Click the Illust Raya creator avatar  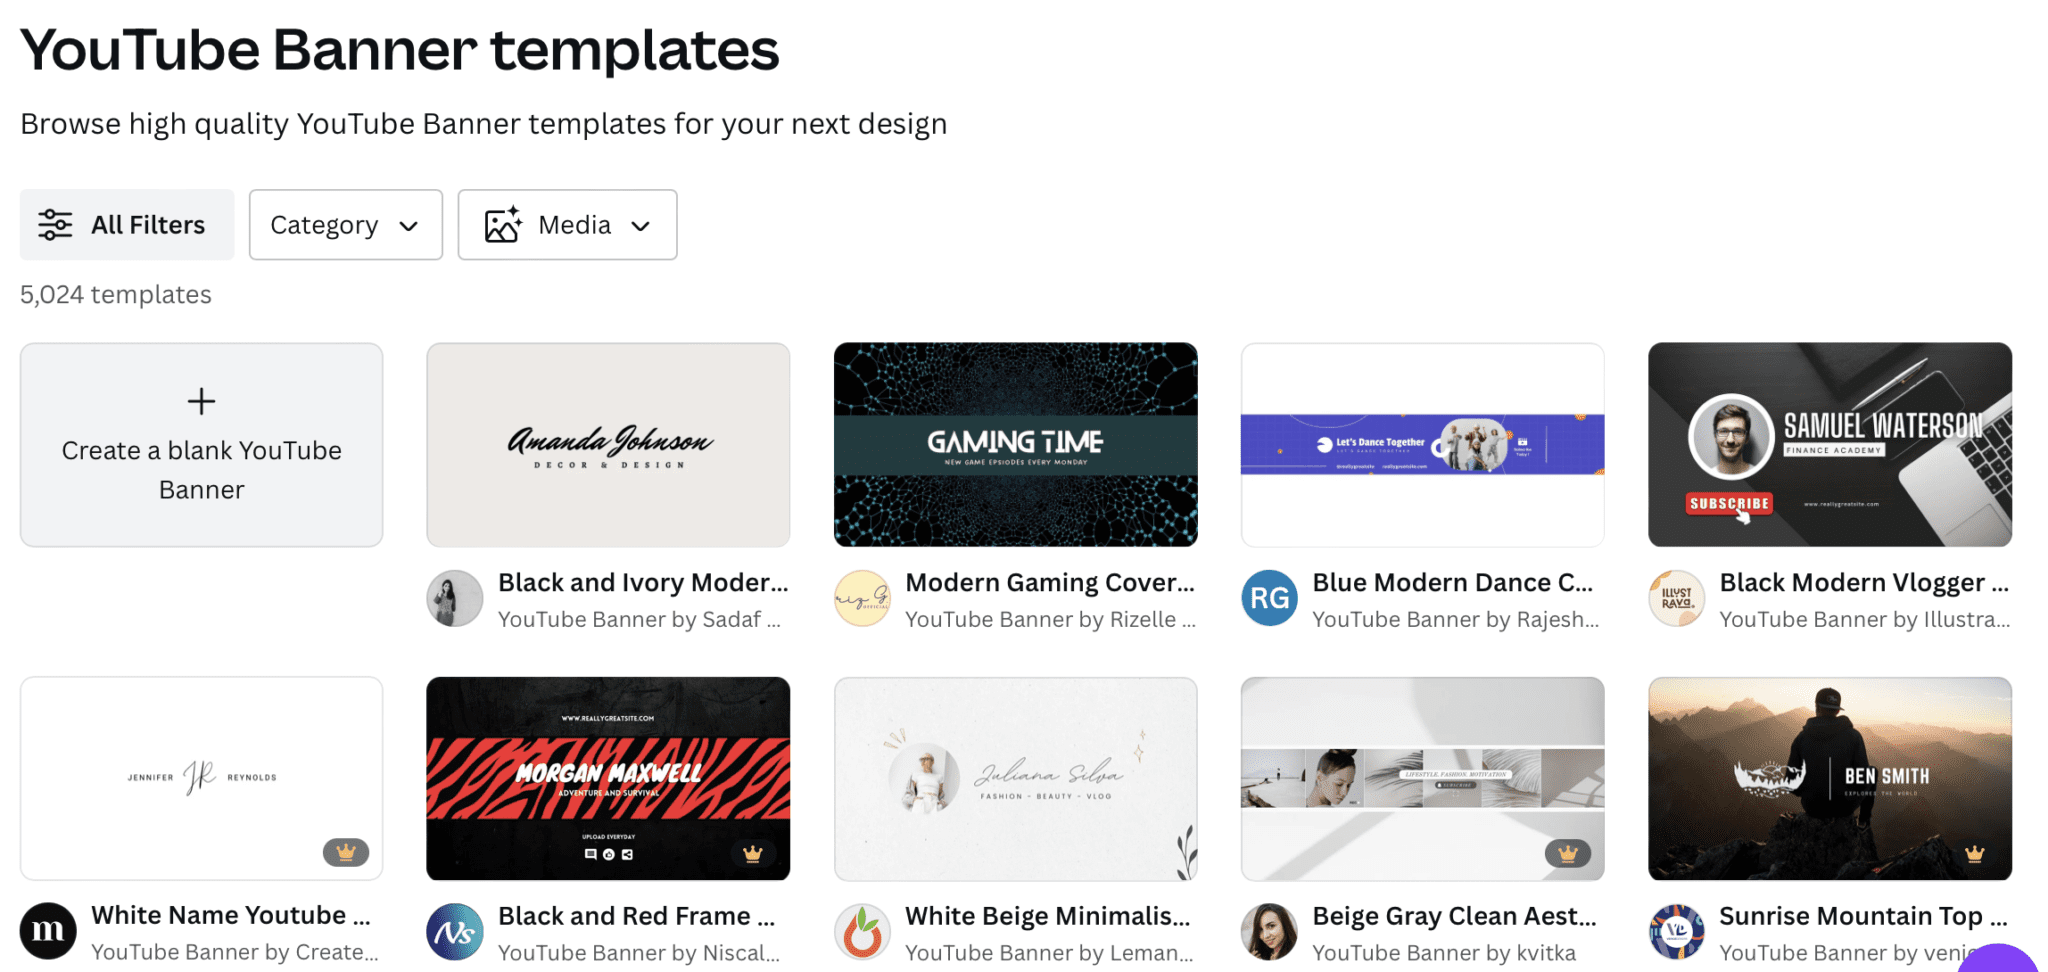[1677, 598]
